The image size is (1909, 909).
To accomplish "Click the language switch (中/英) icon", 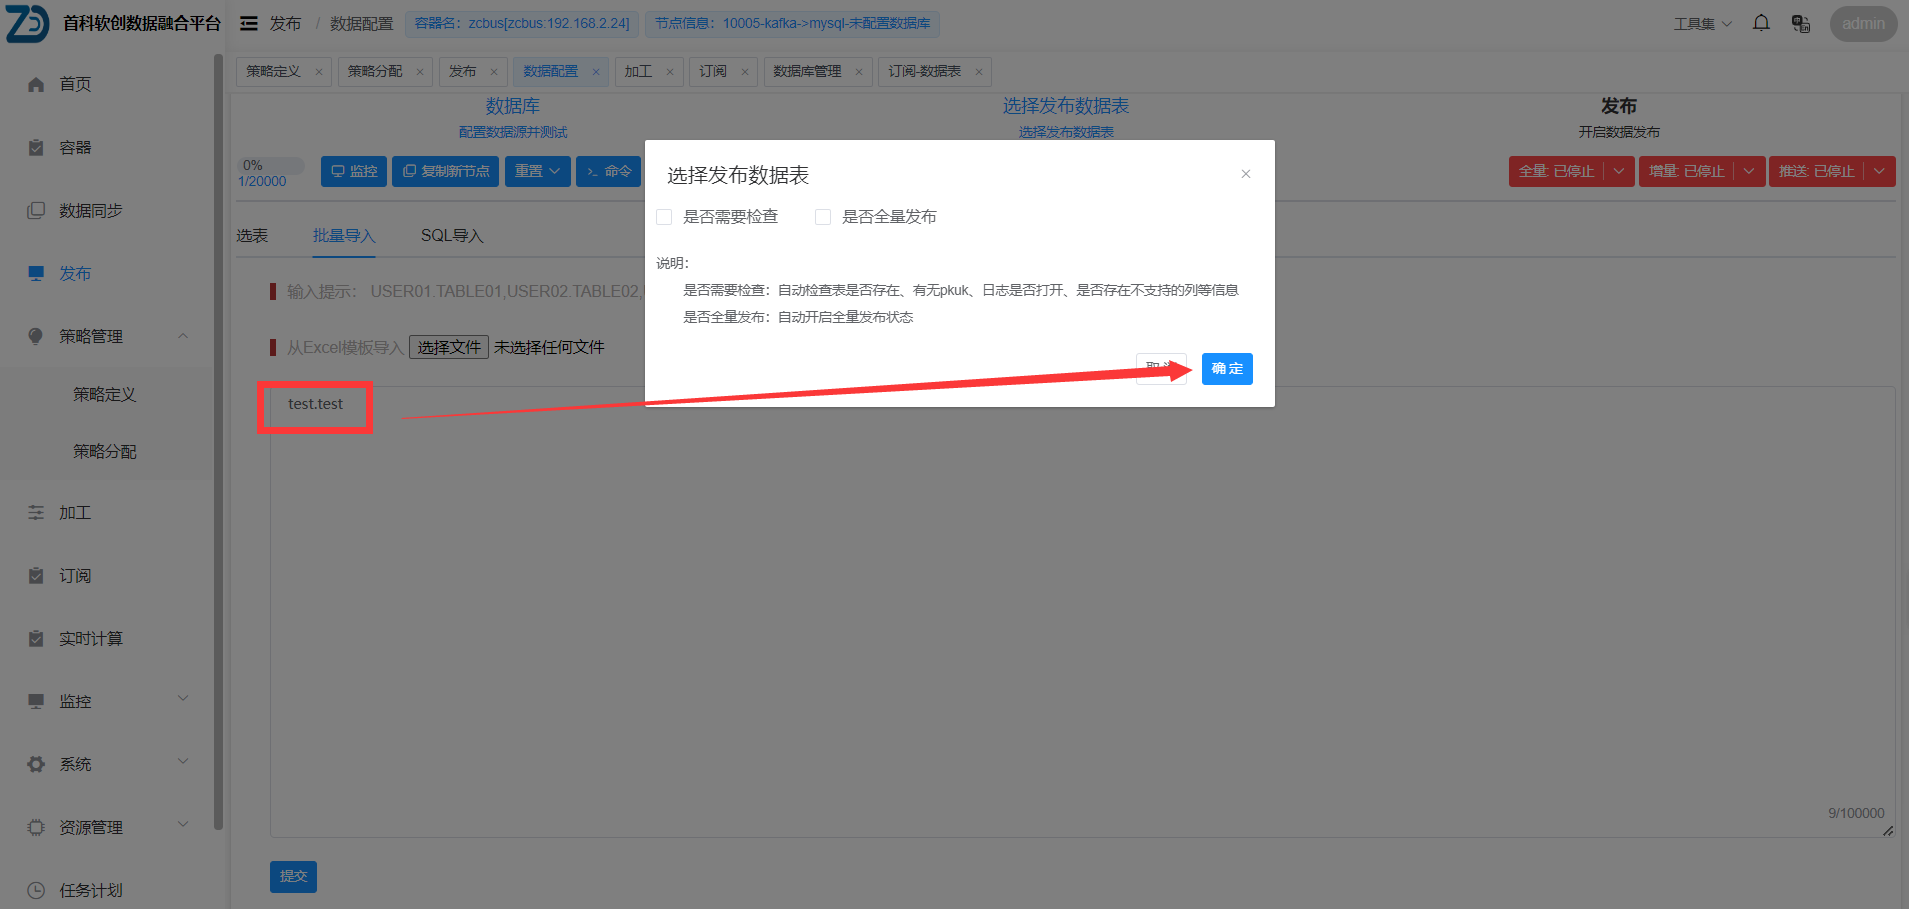I will [1800, 22].
